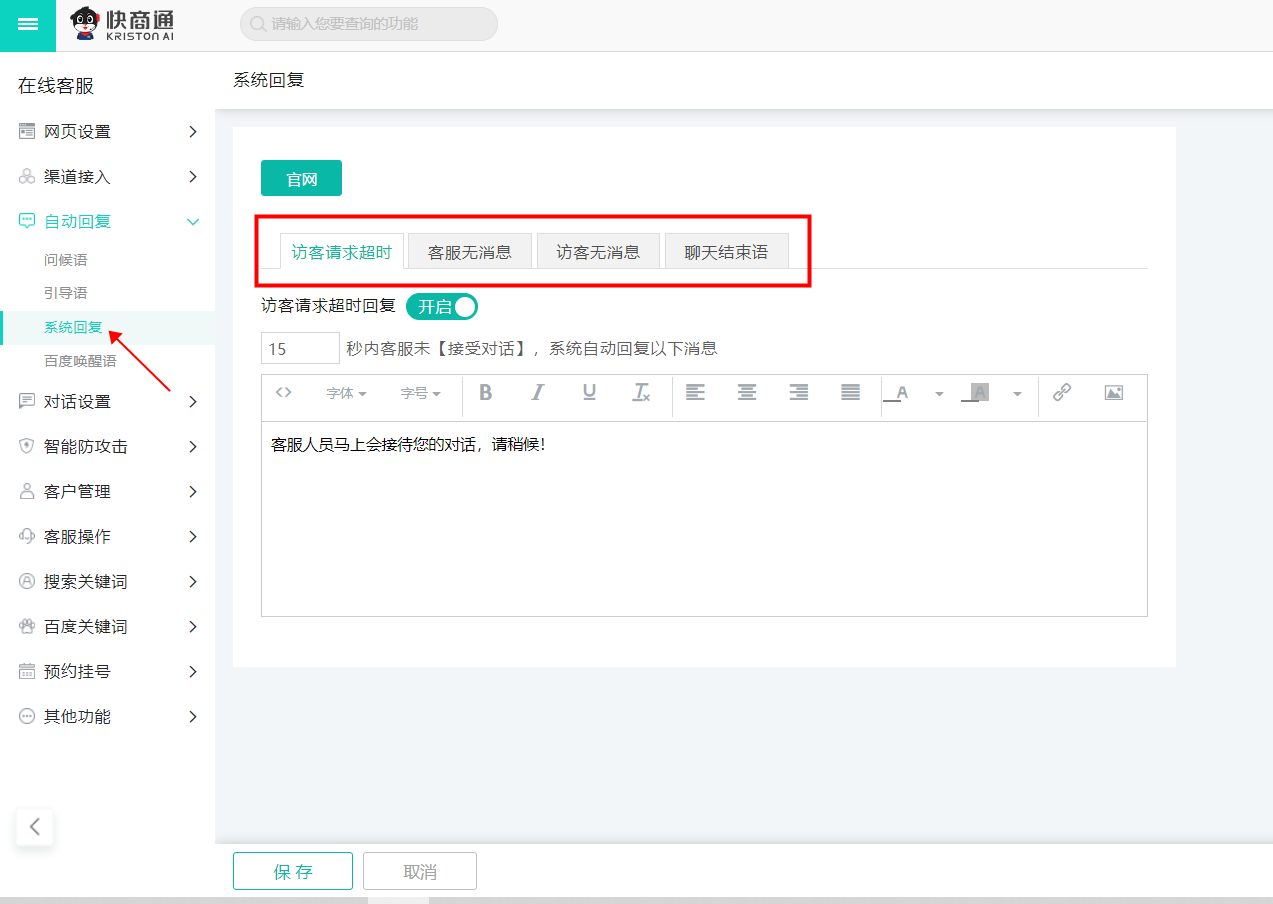Center align text in editor

(x=747, y=393)
